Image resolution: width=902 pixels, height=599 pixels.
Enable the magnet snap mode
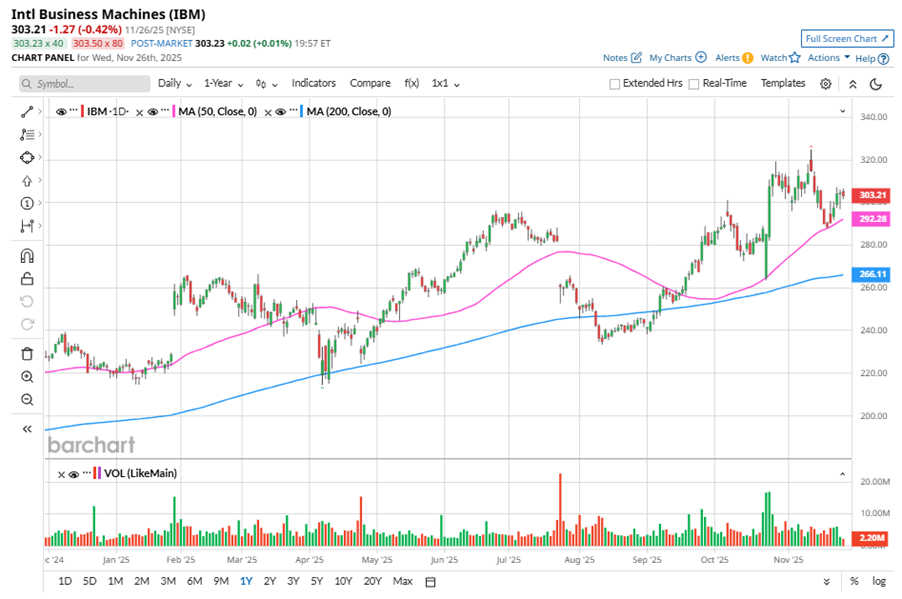point(27,255)
